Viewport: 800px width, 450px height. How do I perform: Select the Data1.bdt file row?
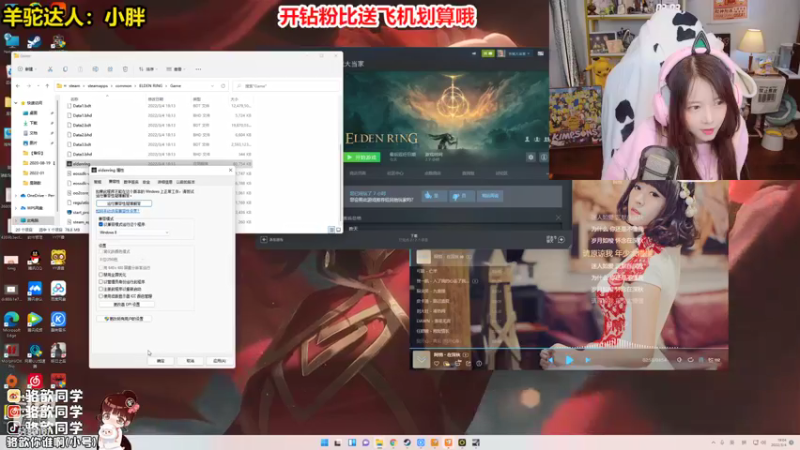pyautogui.click(x=160, y=106)
